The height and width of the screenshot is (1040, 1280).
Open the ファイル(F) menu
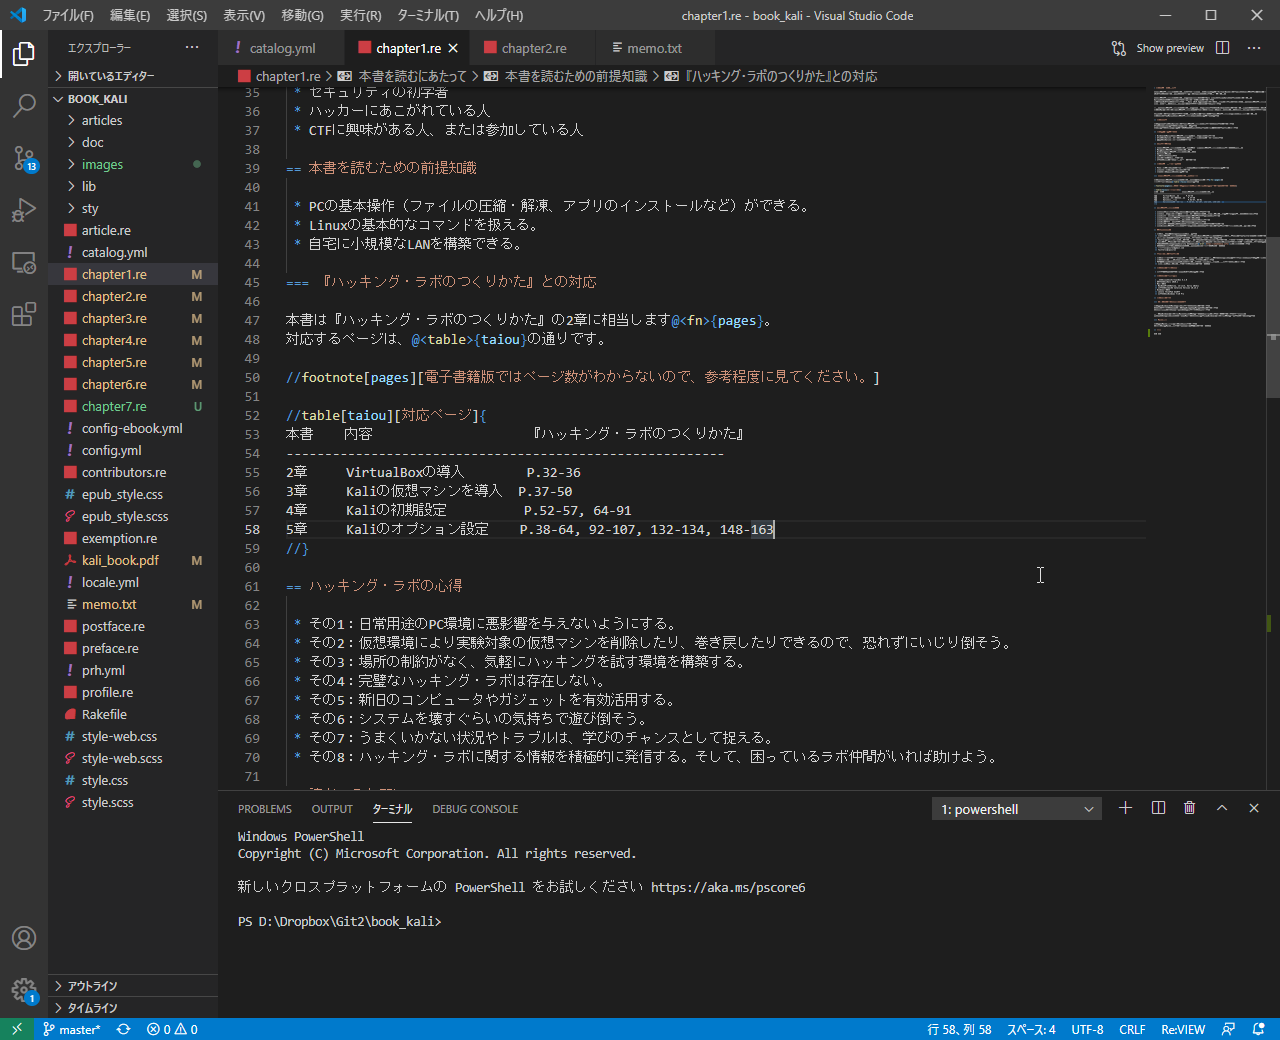(x=68, y=15)
